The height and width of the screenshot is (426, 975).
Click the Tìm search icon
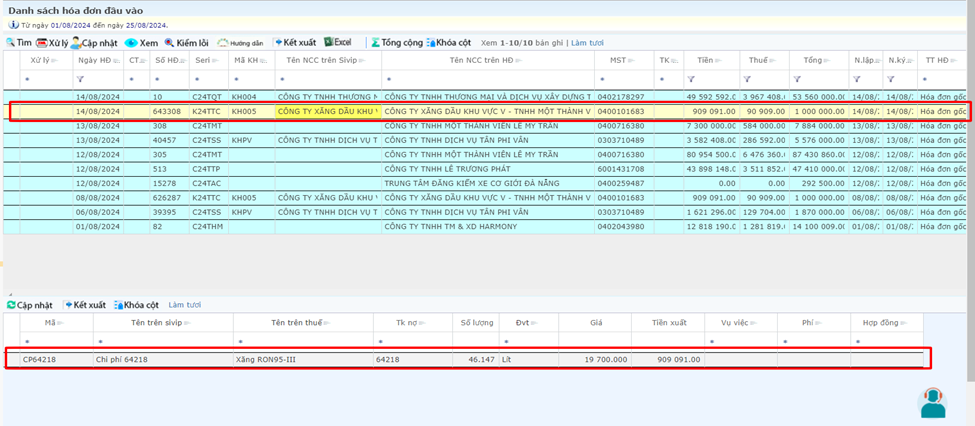11,43
